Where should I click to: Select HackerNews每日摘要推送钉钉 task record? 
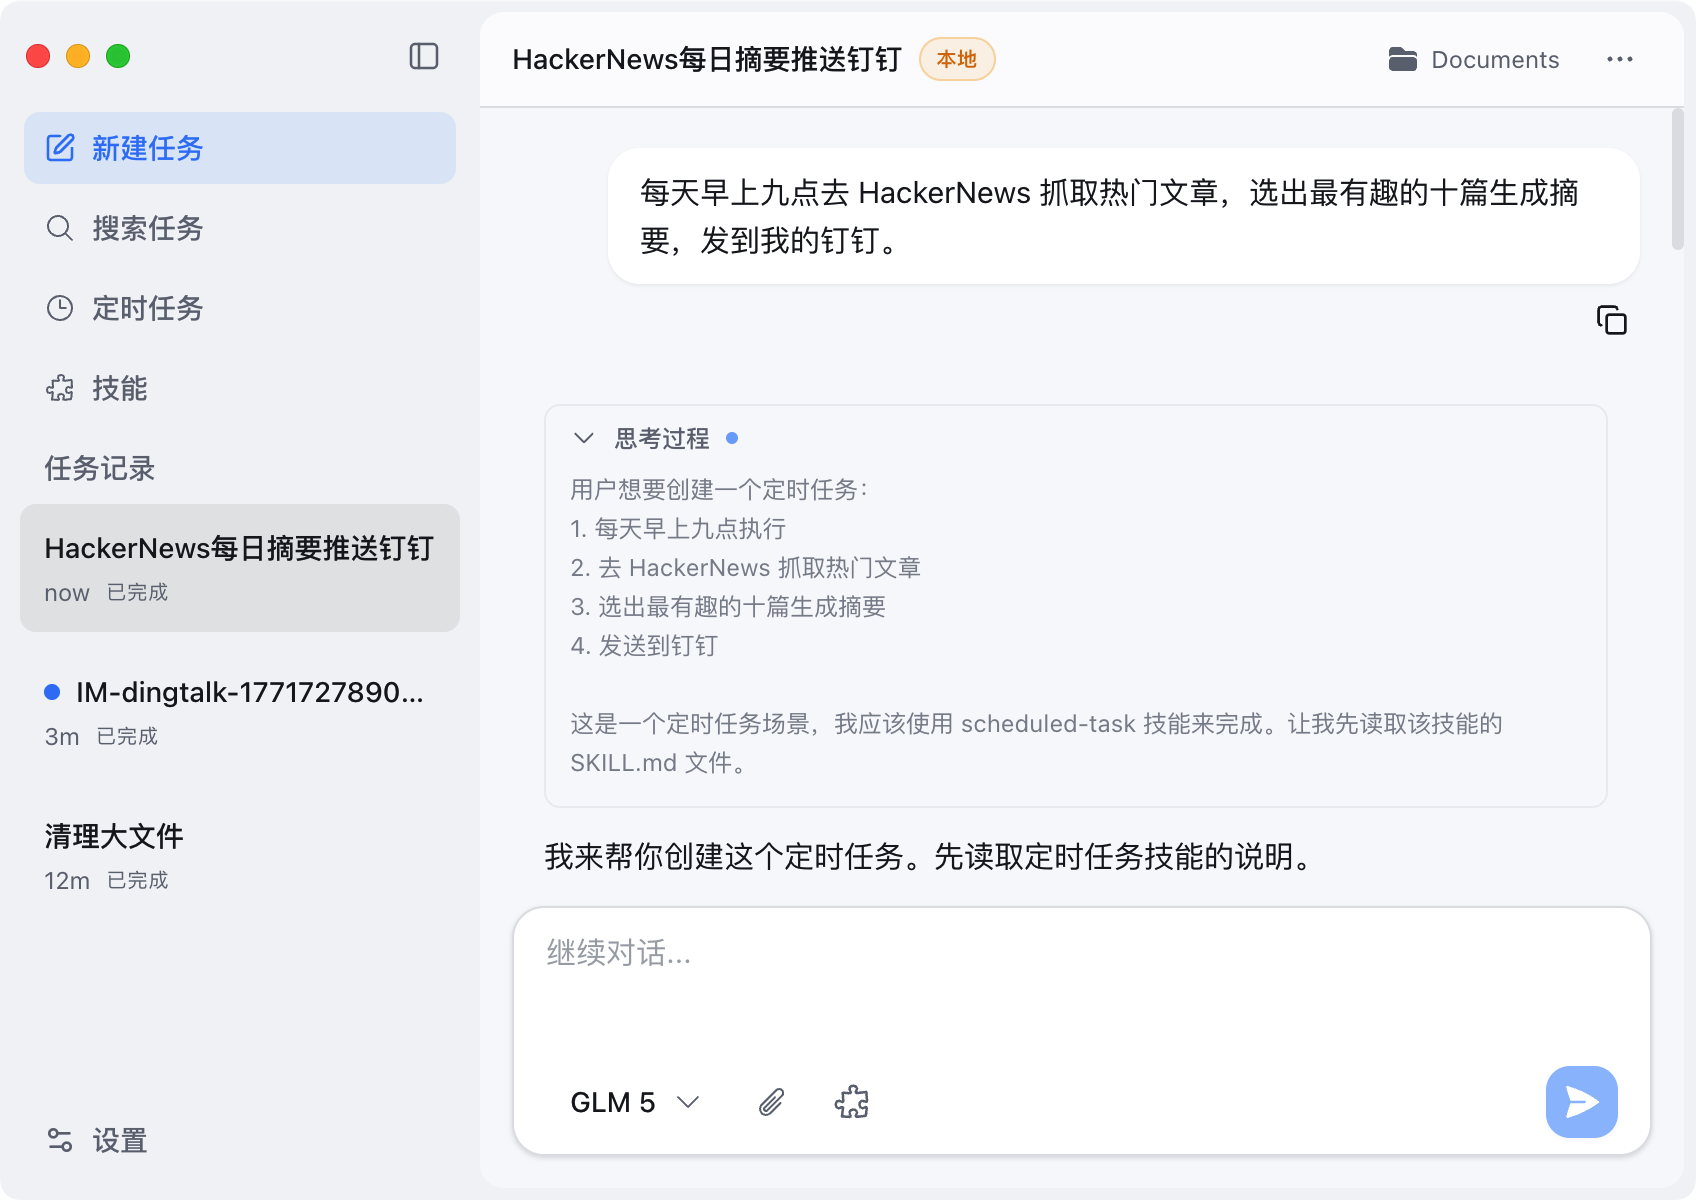240,568
